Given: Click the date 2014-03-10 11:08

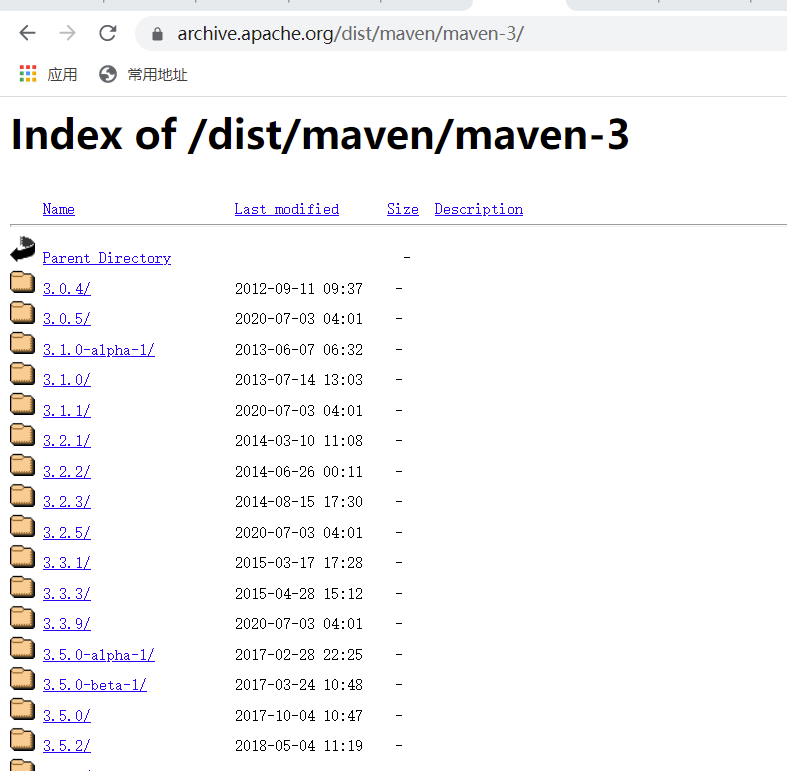Looking at the screenshot, I should click(299, 441).
